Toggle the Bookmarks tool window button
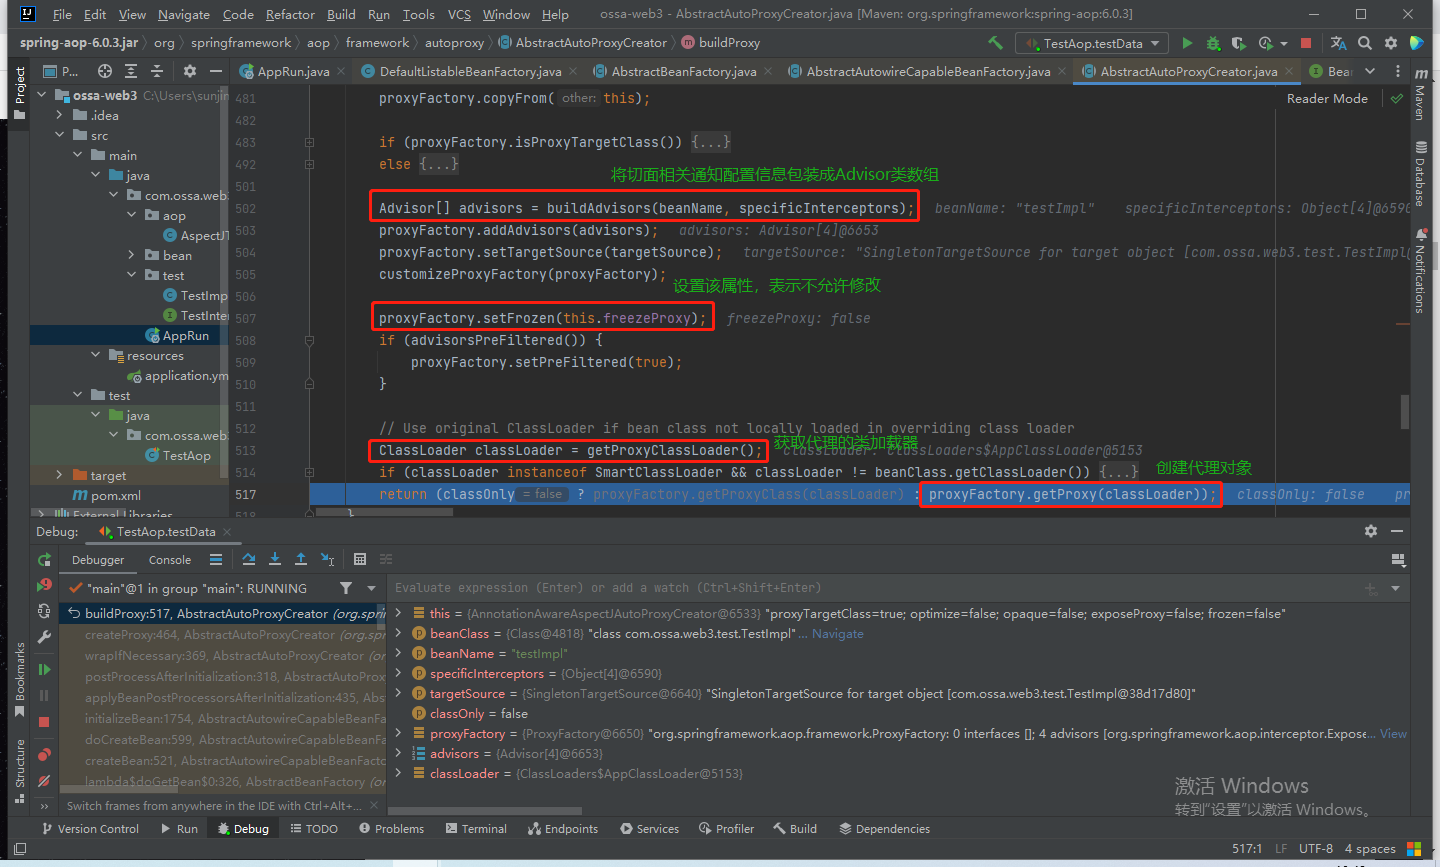This screenshot has width=1440, height=867. pos(19,680)
